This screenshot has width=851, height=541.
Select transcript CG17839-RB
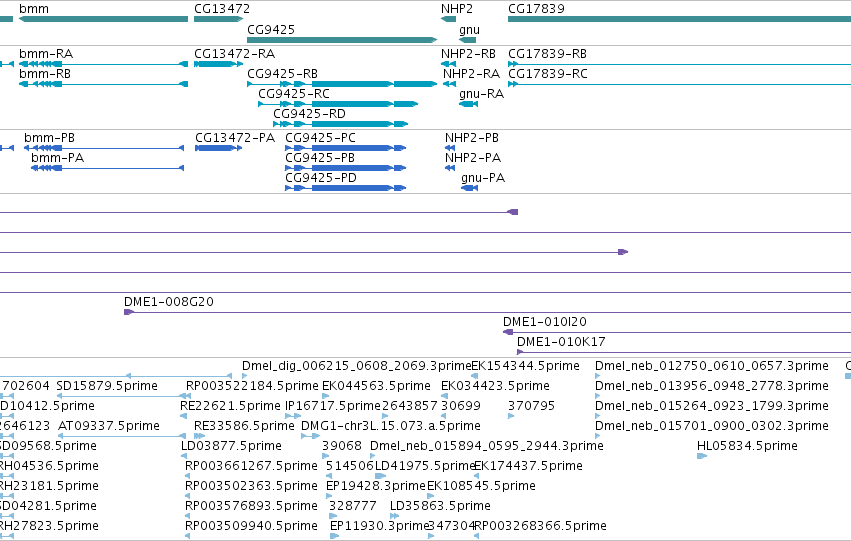click(x=547, y=54)
